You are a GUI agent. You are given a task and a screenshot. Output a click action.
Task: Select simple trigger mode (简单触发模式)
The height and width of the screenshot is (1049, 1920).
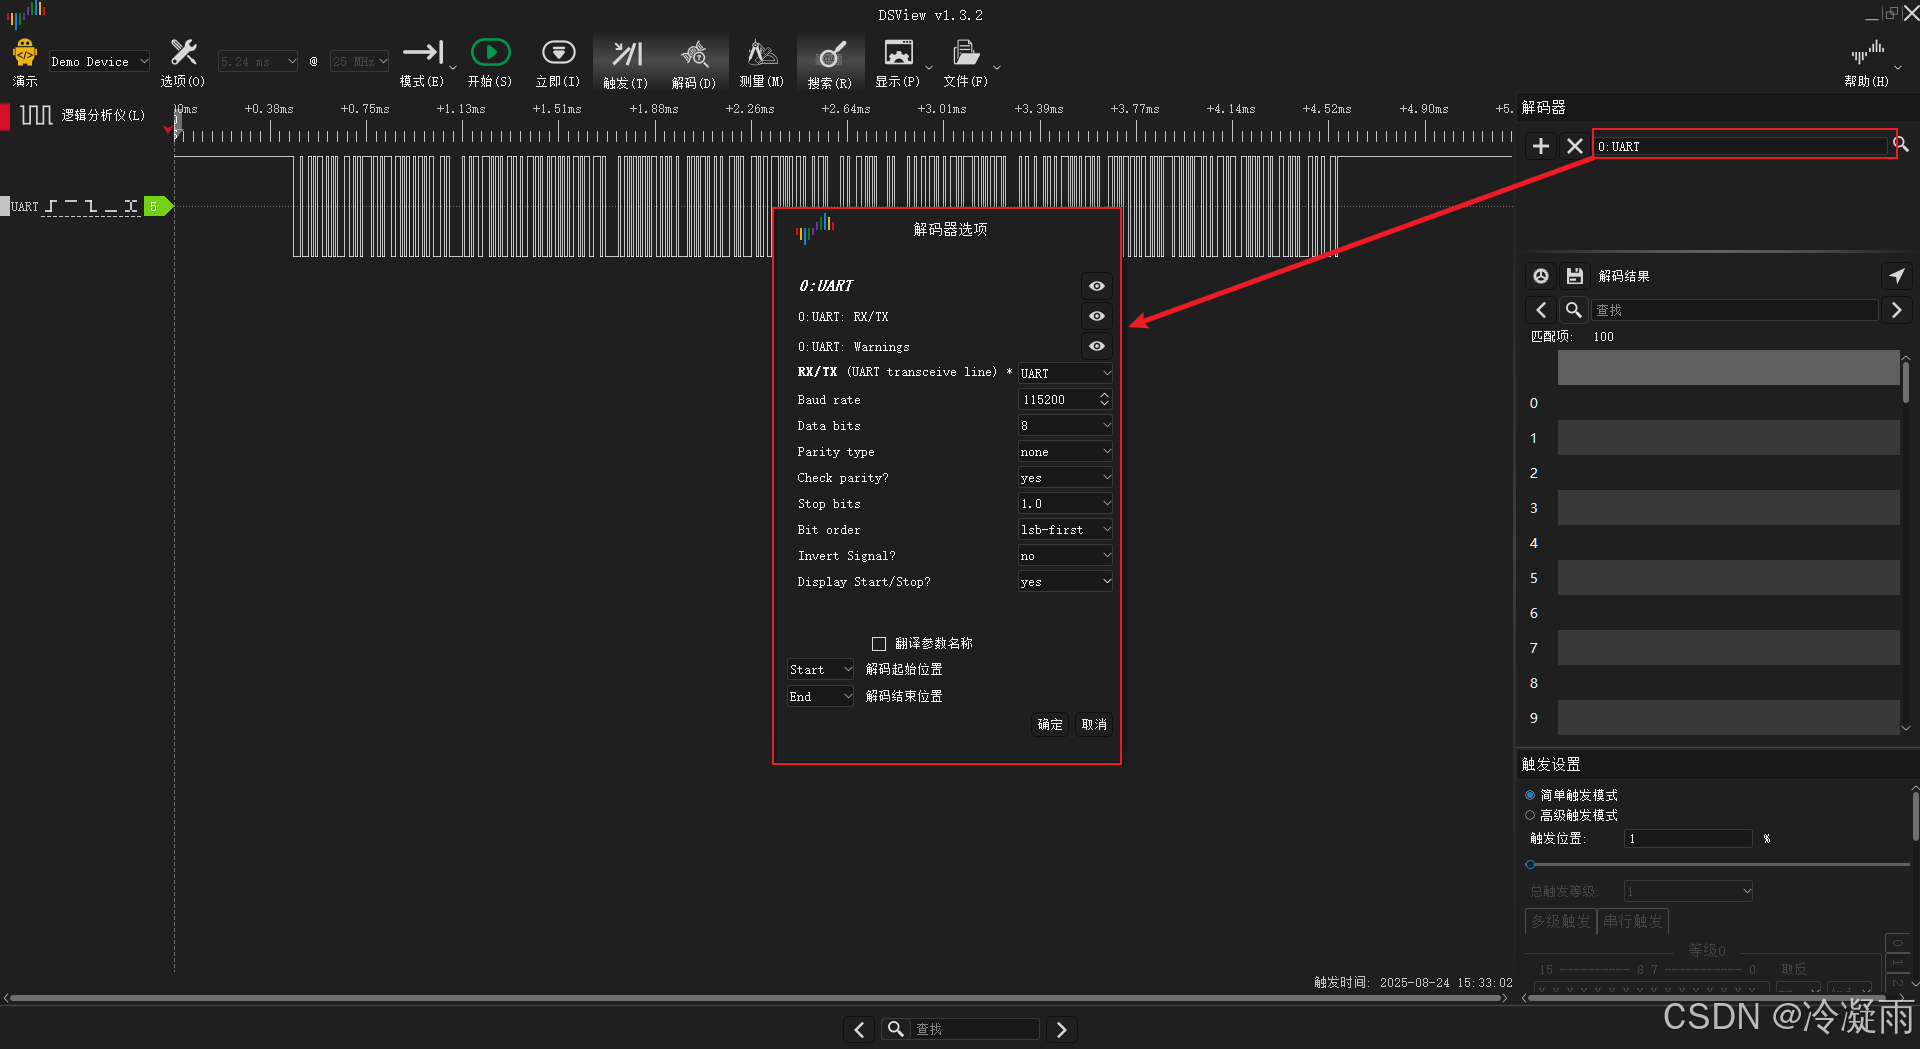[x=1530, y=795]
